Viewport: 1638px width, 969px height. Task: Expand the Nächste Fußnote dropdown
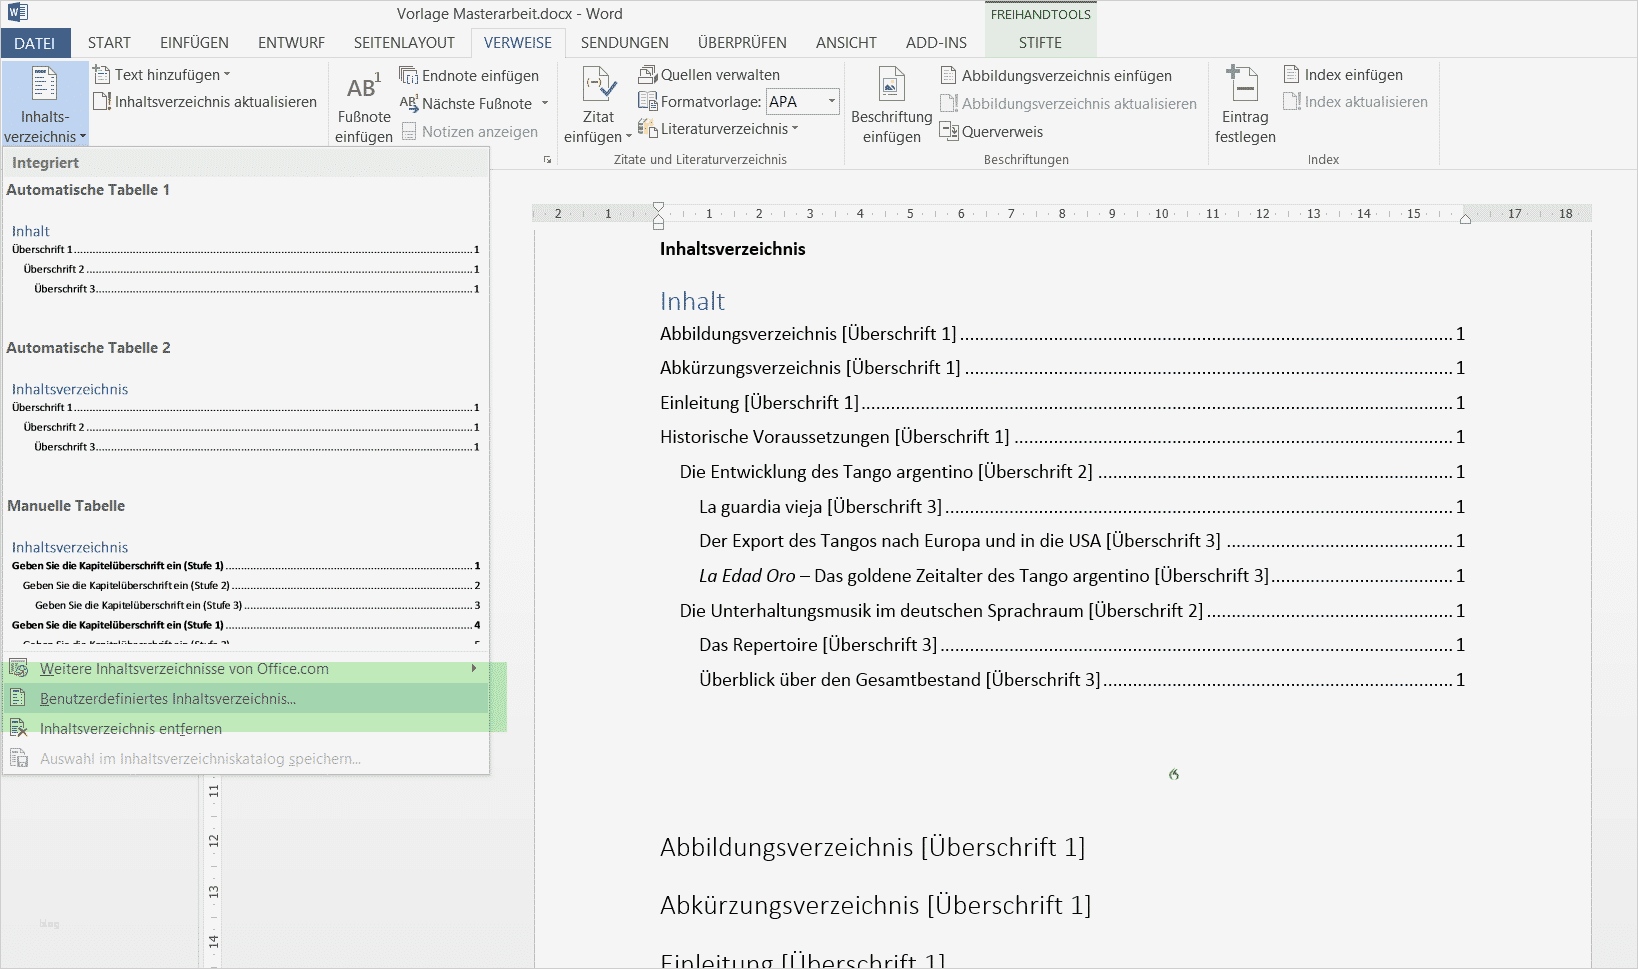click(546, 103)
